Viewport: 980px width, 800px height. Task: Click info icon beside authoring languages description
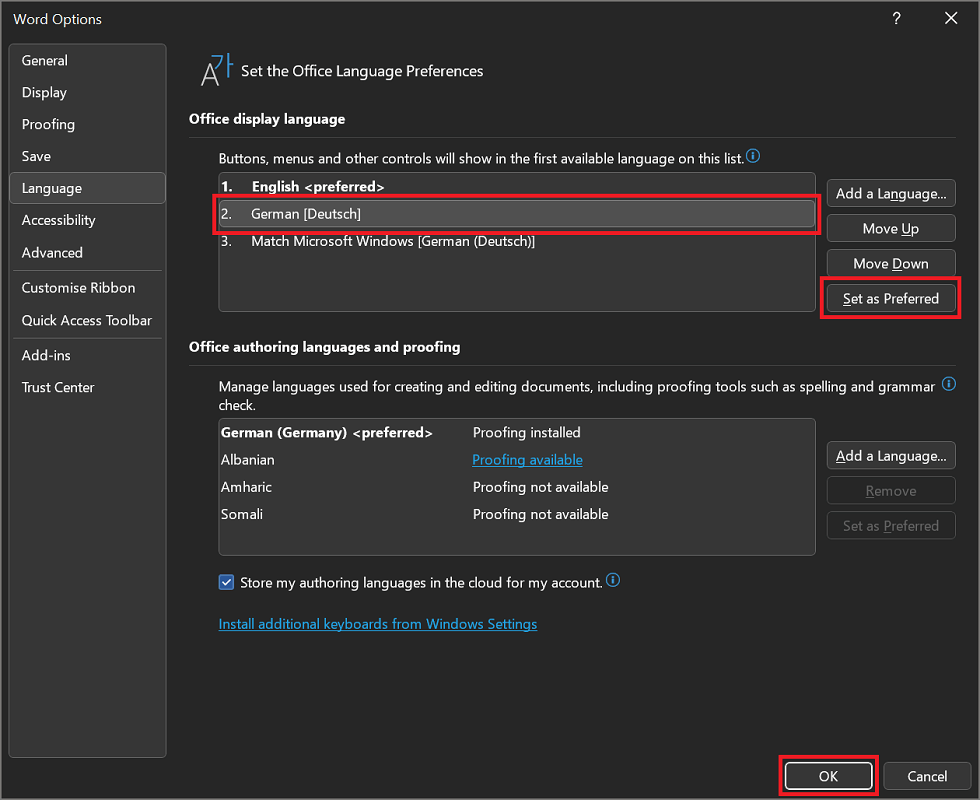pyautogui.click(x=949, y=384)
